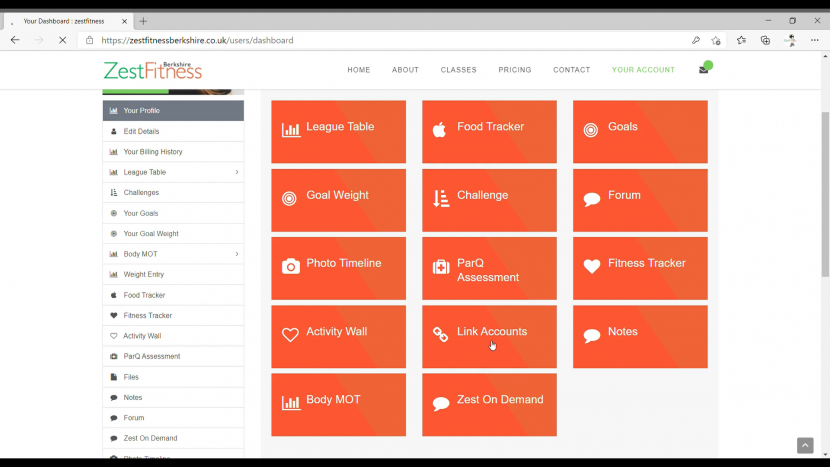Expand the Body MOT sidebar chevron
The width and height of the screenshot is (830, 467).
click(x=237, y=254)
